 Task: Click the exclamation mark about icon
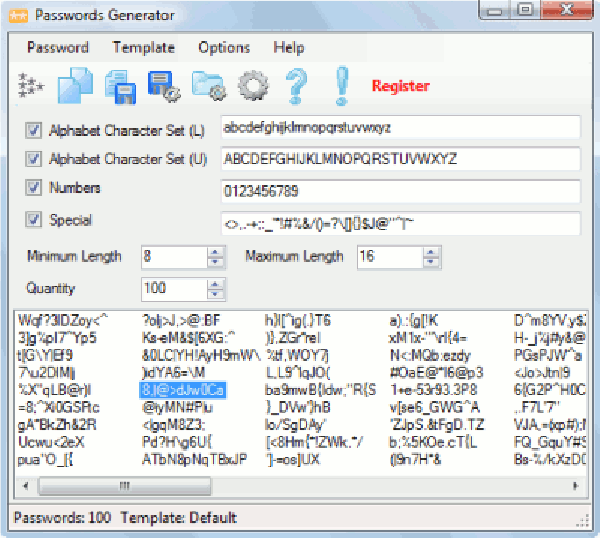341,86
